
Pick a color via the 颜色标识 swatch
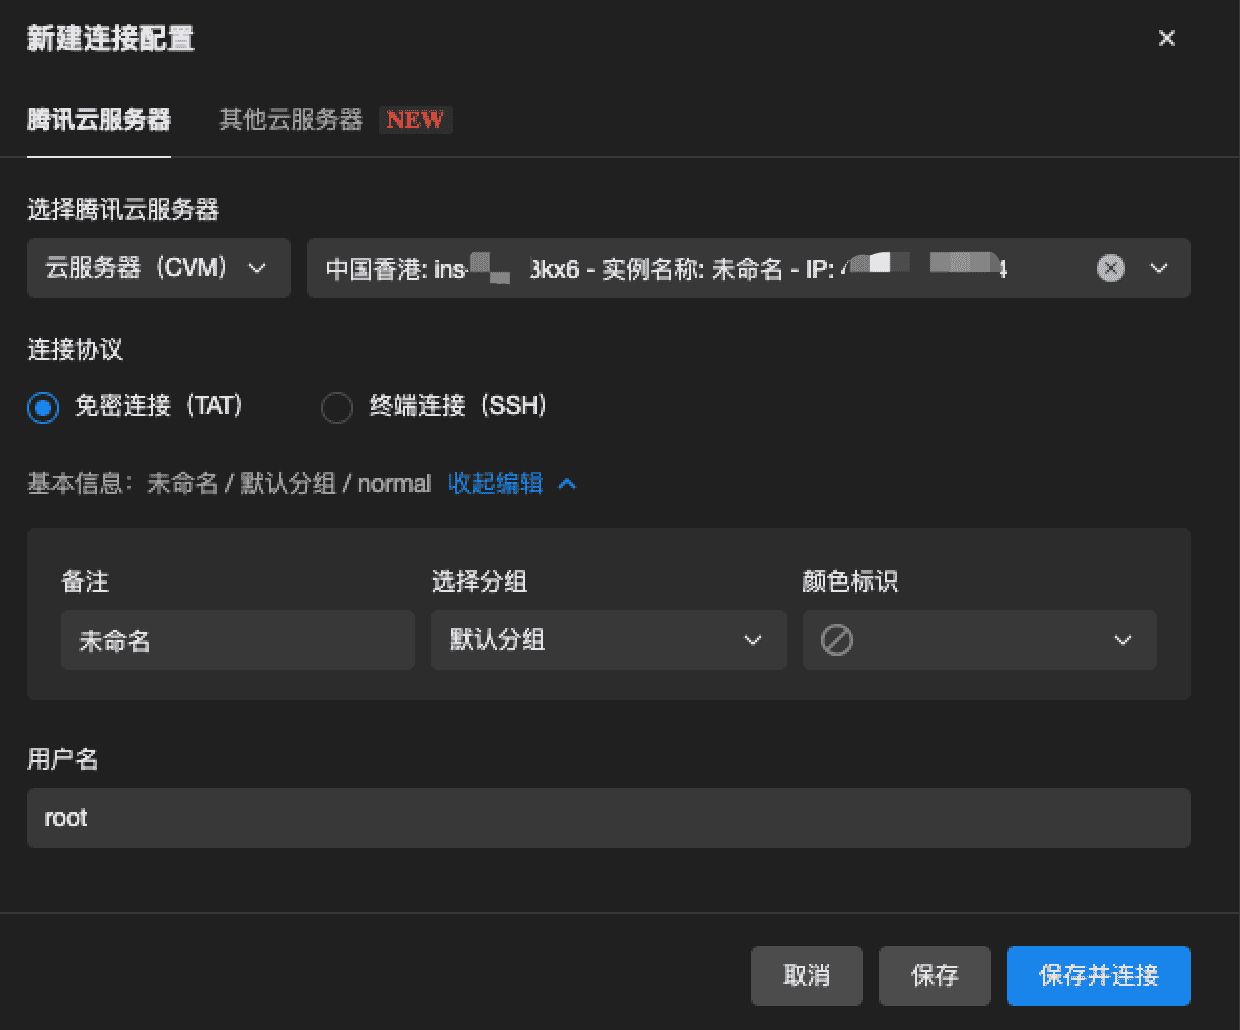(978, 640)
